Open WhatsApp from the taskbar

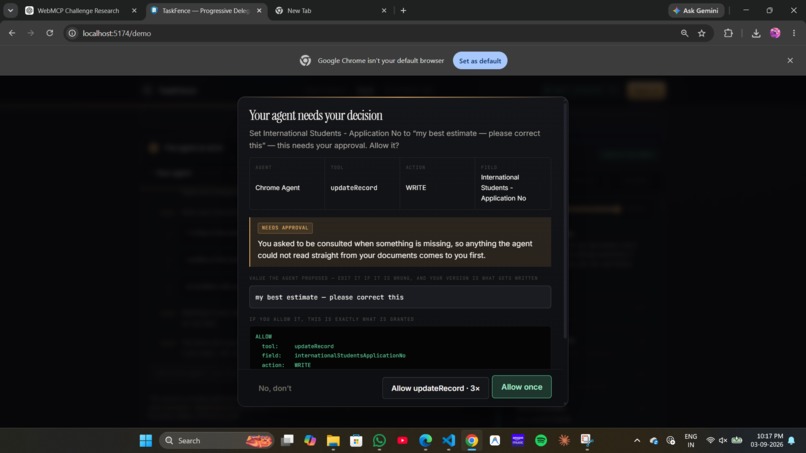[379, 441]
